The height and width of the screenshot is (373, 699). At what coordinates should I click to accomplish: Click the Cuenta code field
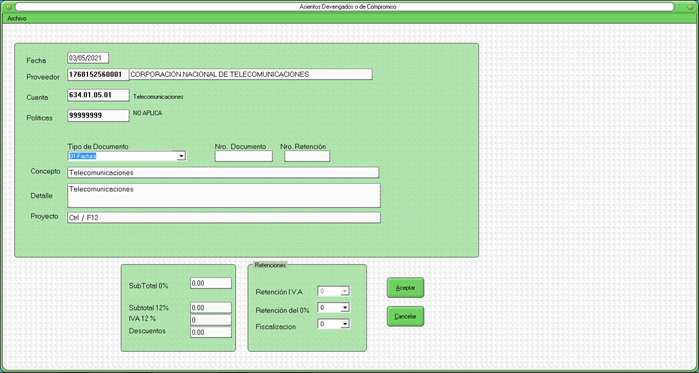tap(98, 95)
